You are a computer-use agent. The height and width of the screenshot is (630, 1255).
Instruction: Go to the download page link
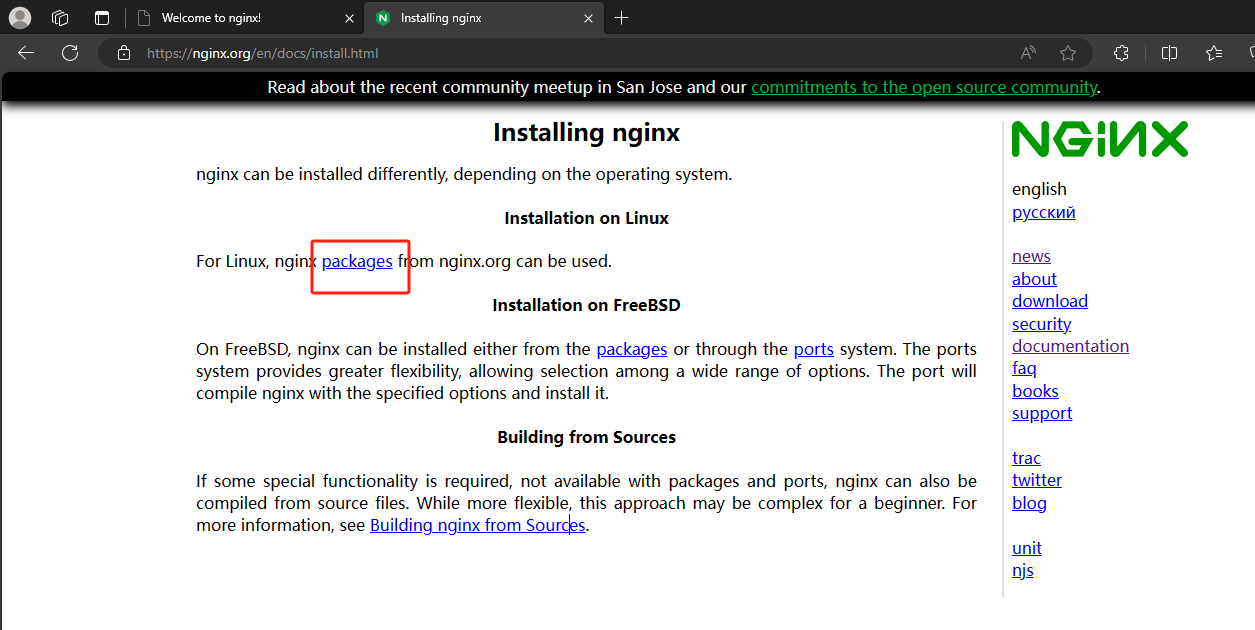coord(1050,301)
